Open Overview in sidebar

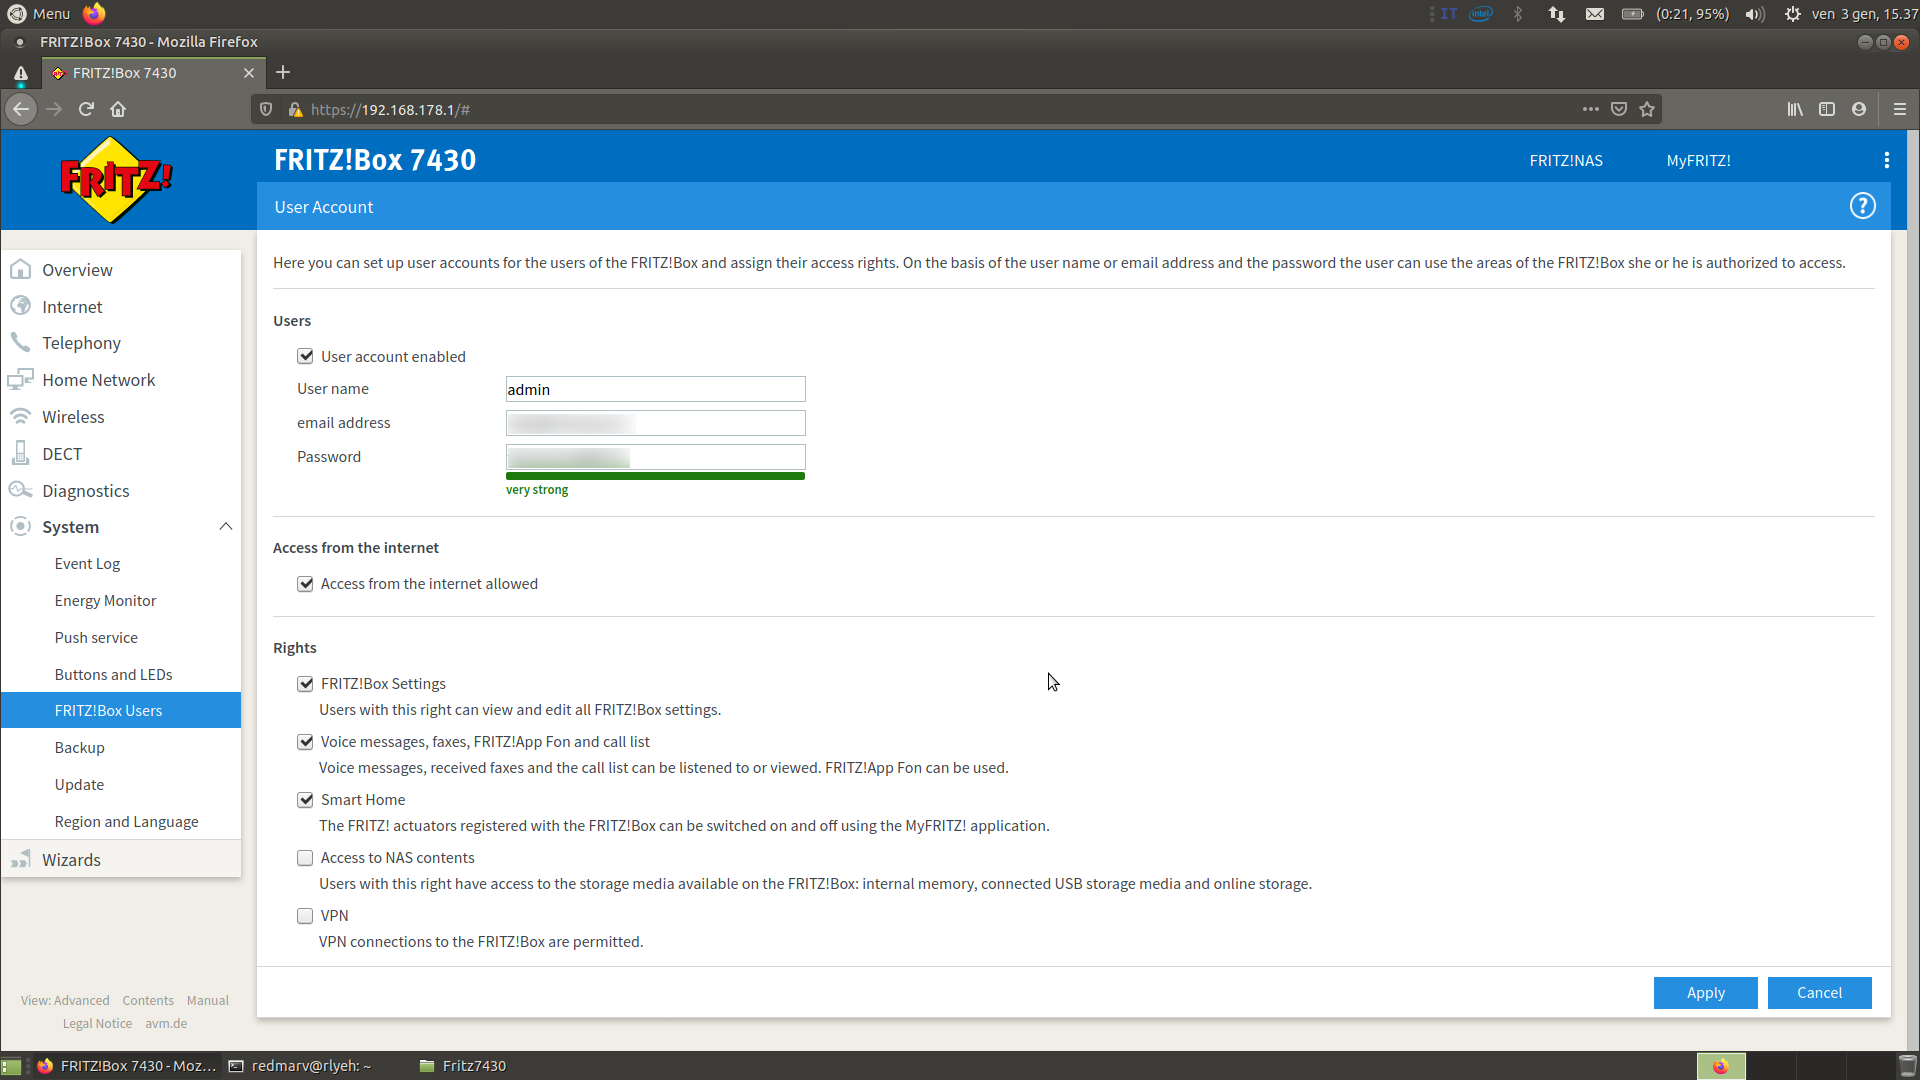click(121, 270)
